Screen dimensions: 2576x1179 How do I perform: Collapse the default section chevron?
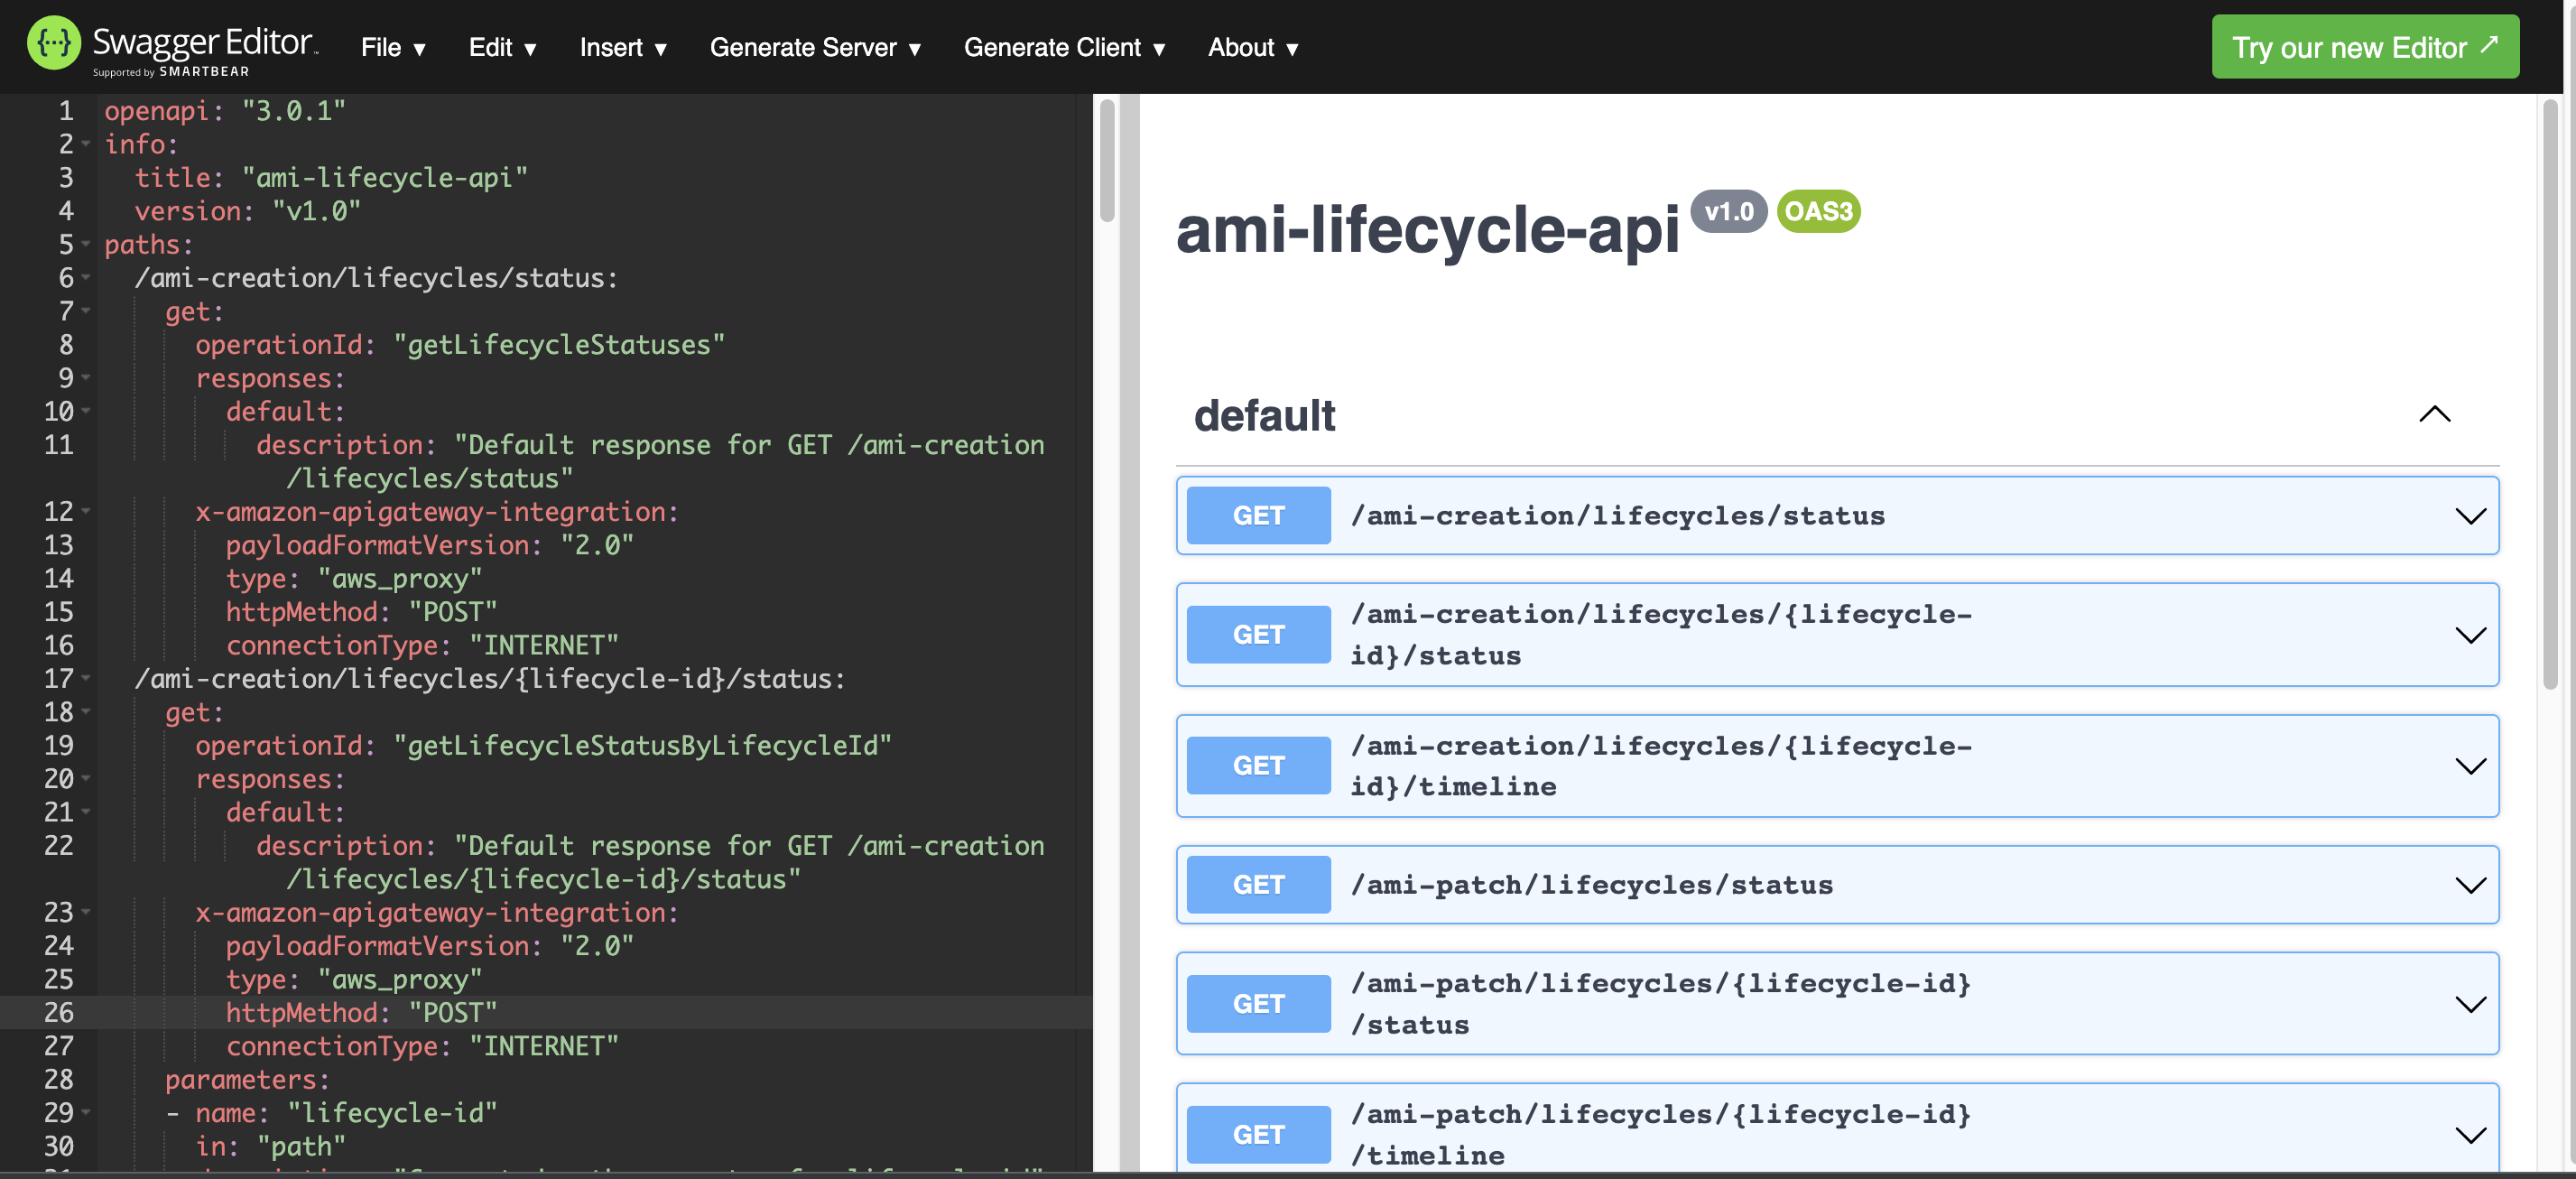pos(2434,414)
